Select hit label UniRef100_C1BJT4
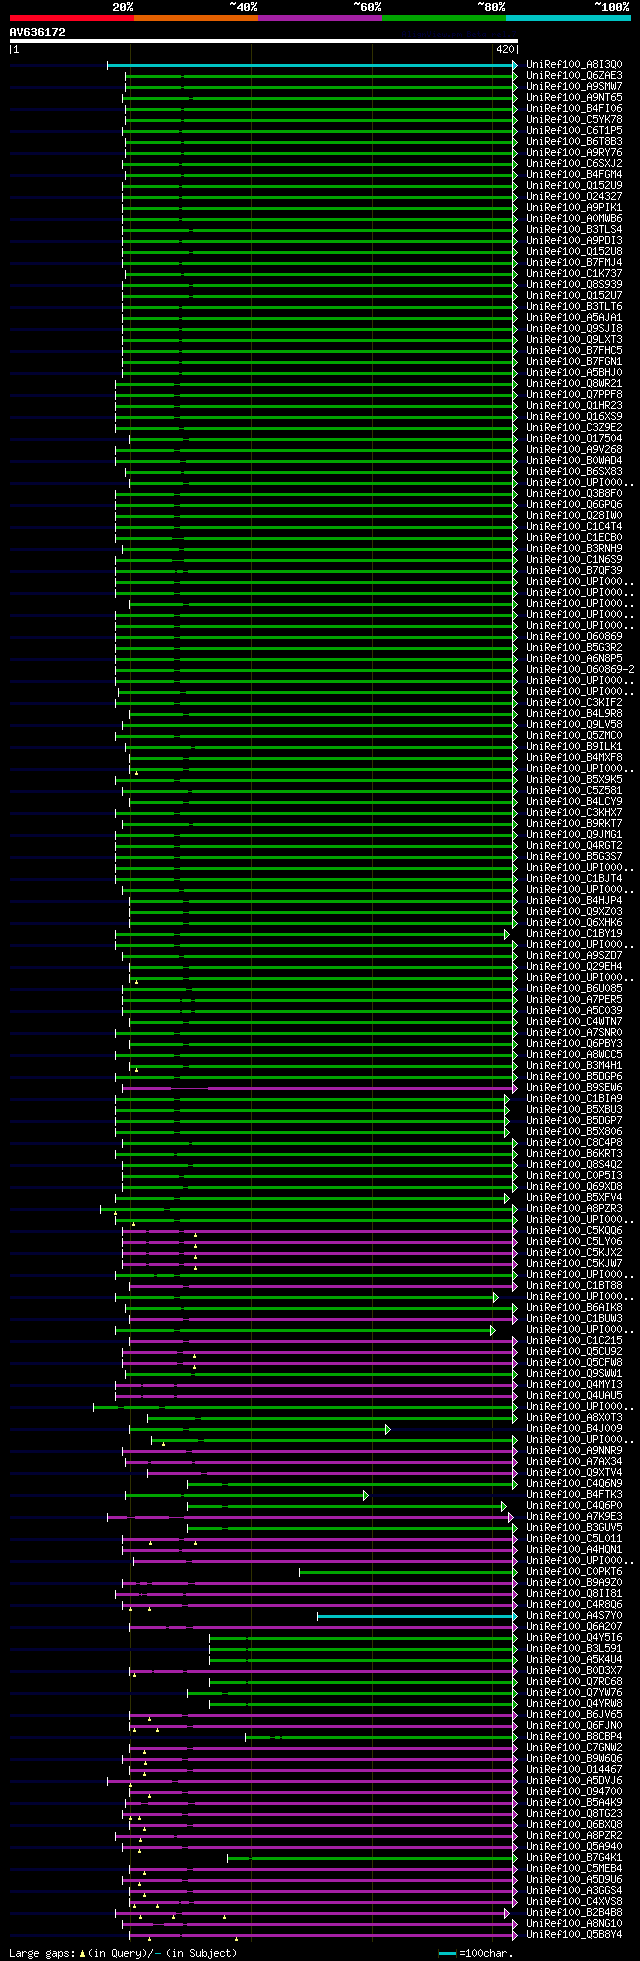 pos(574,879)
